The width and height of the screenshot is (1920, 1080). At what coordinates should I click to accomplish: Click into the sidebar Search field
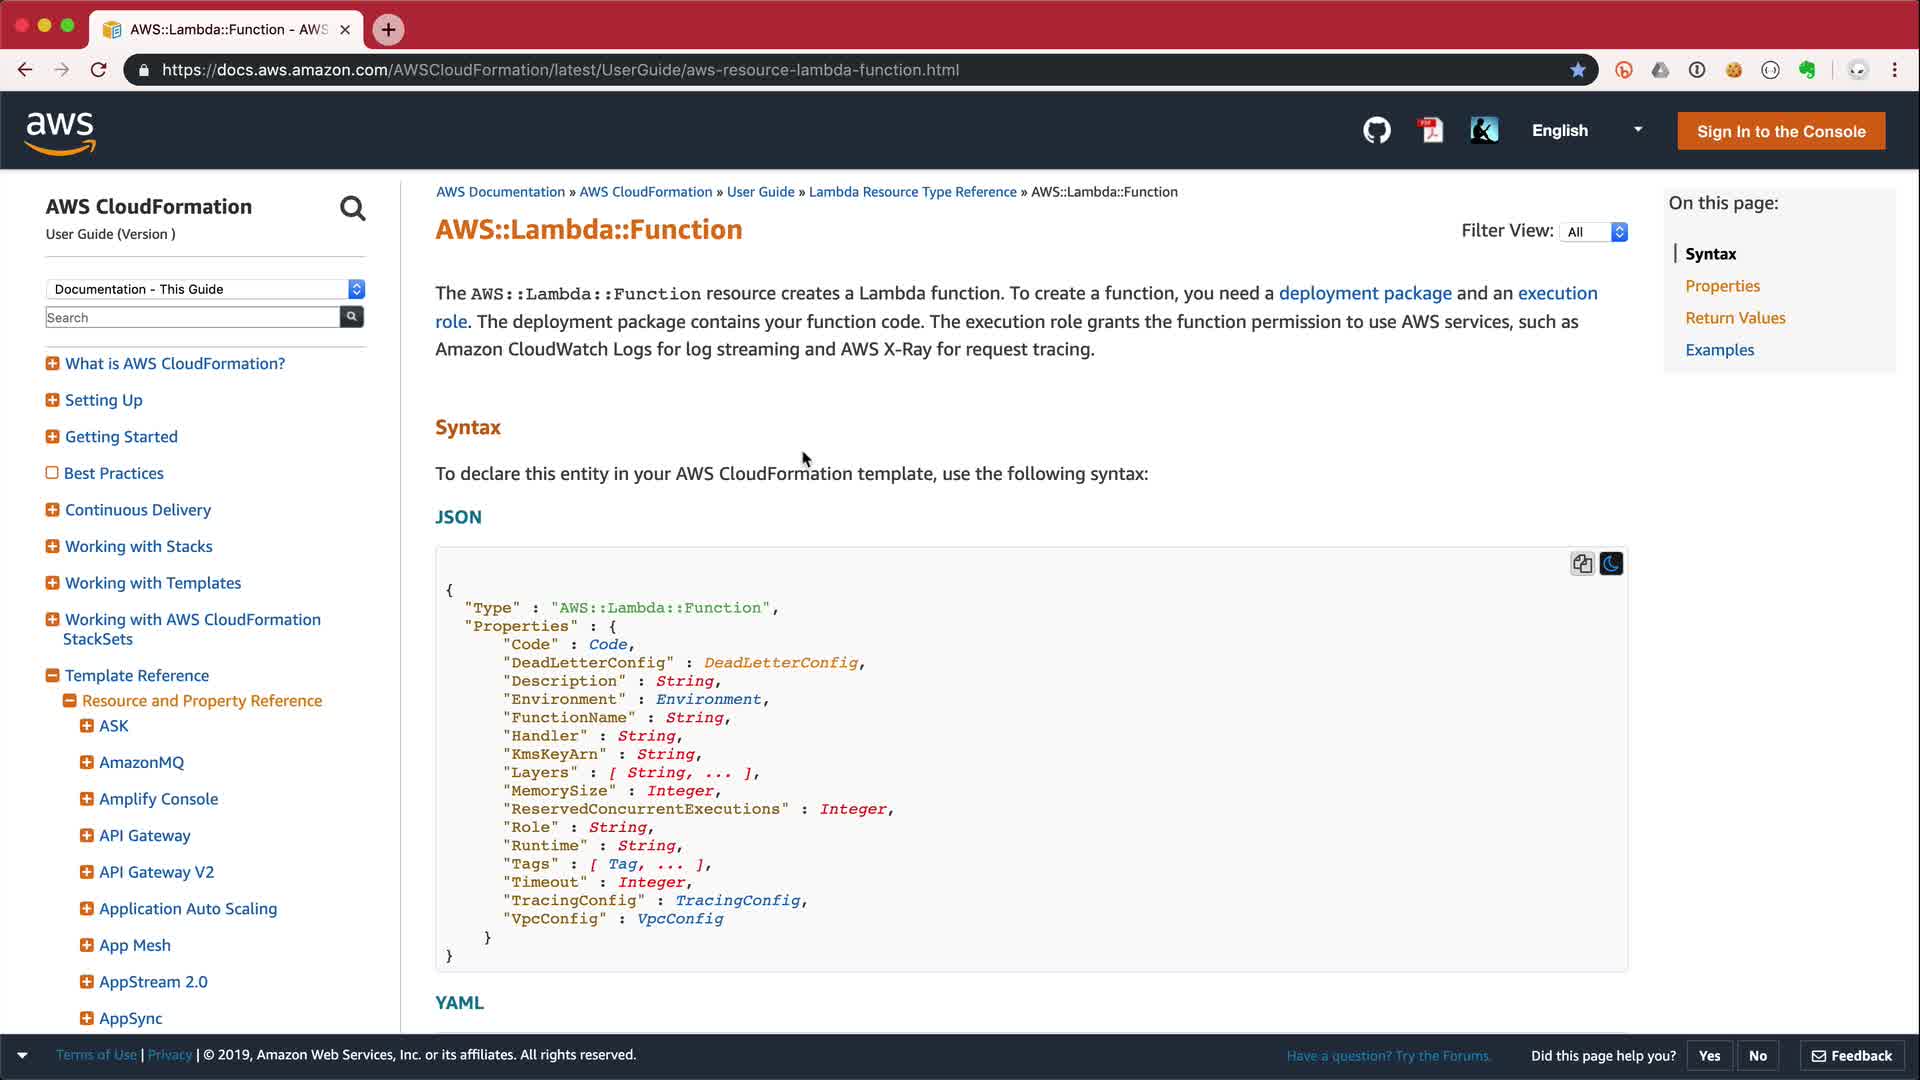(192, 318)
